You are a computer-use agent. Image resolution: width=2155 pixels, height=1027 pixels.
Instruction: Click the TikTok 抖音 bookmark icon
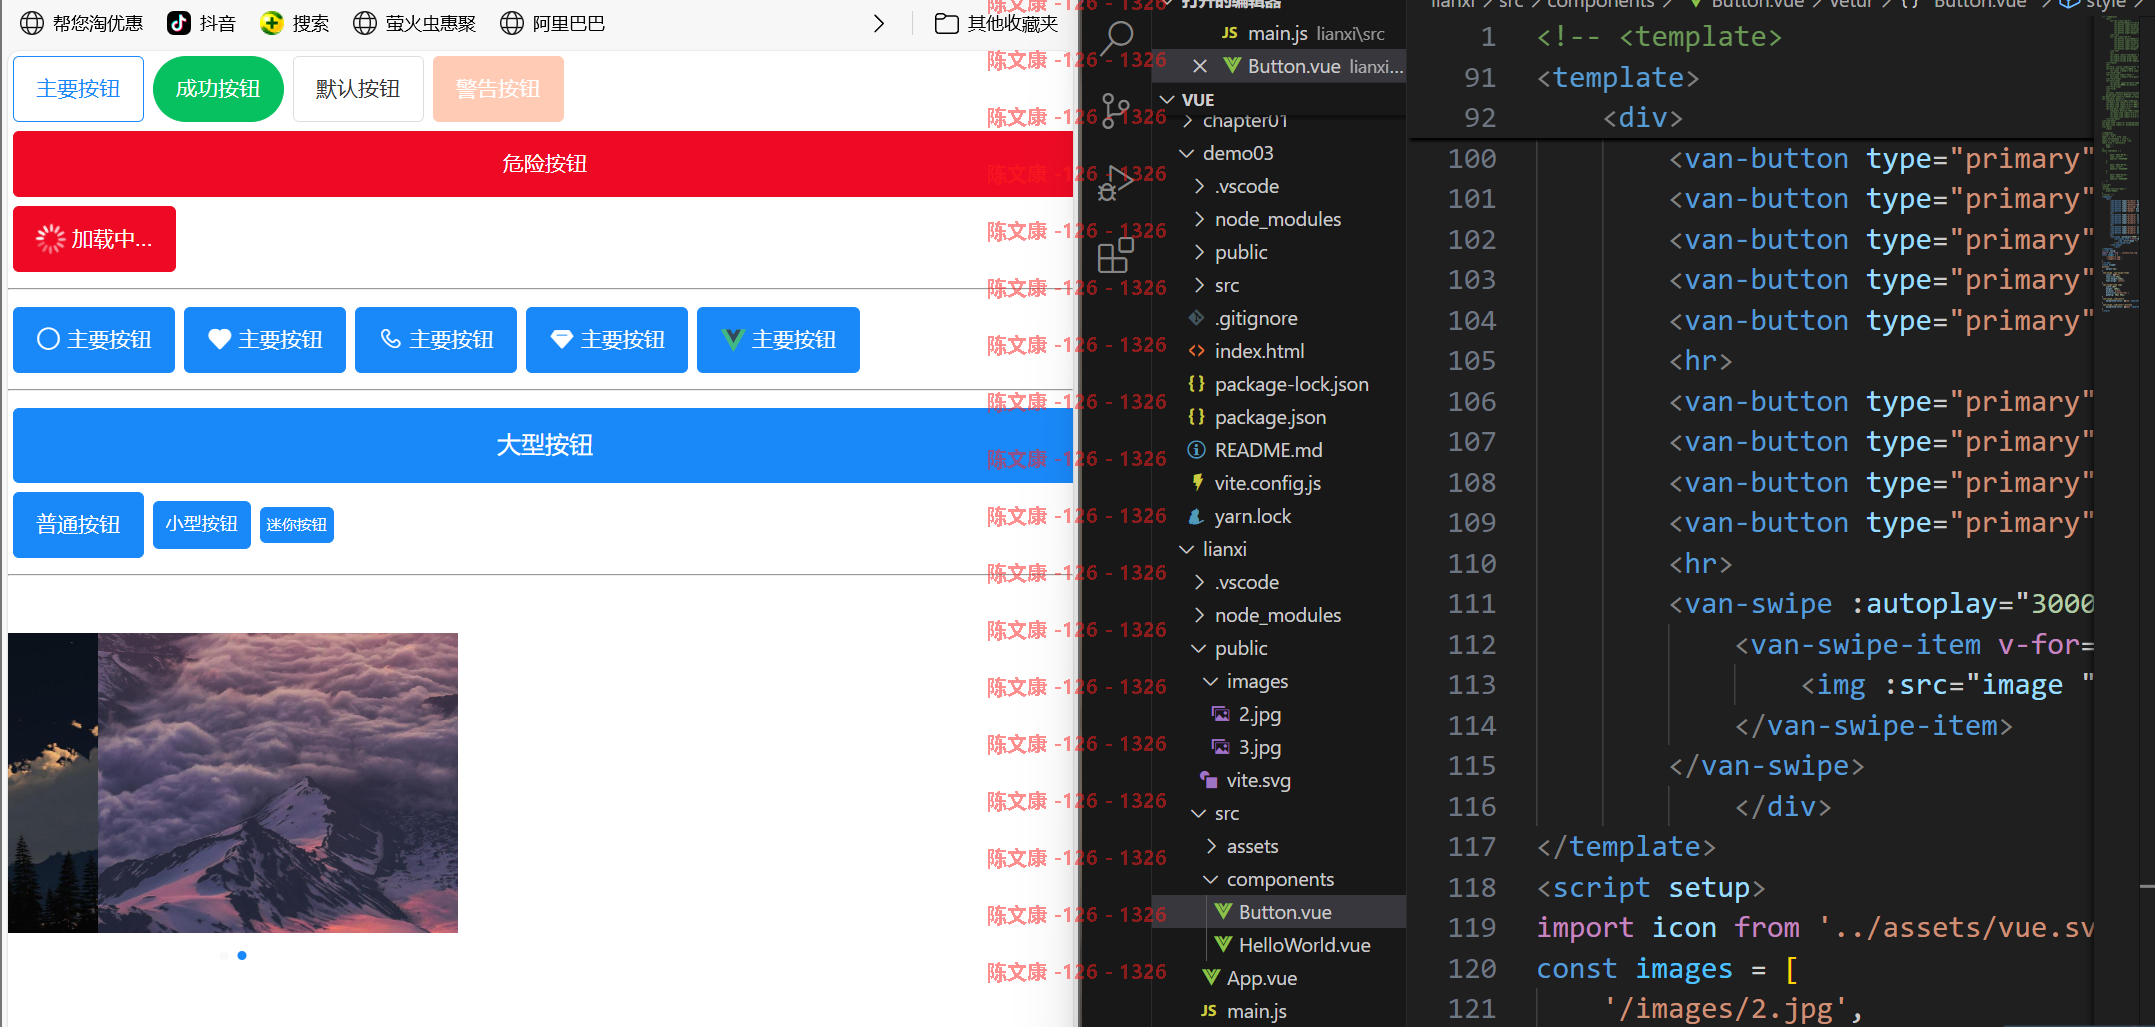(179, 23)
